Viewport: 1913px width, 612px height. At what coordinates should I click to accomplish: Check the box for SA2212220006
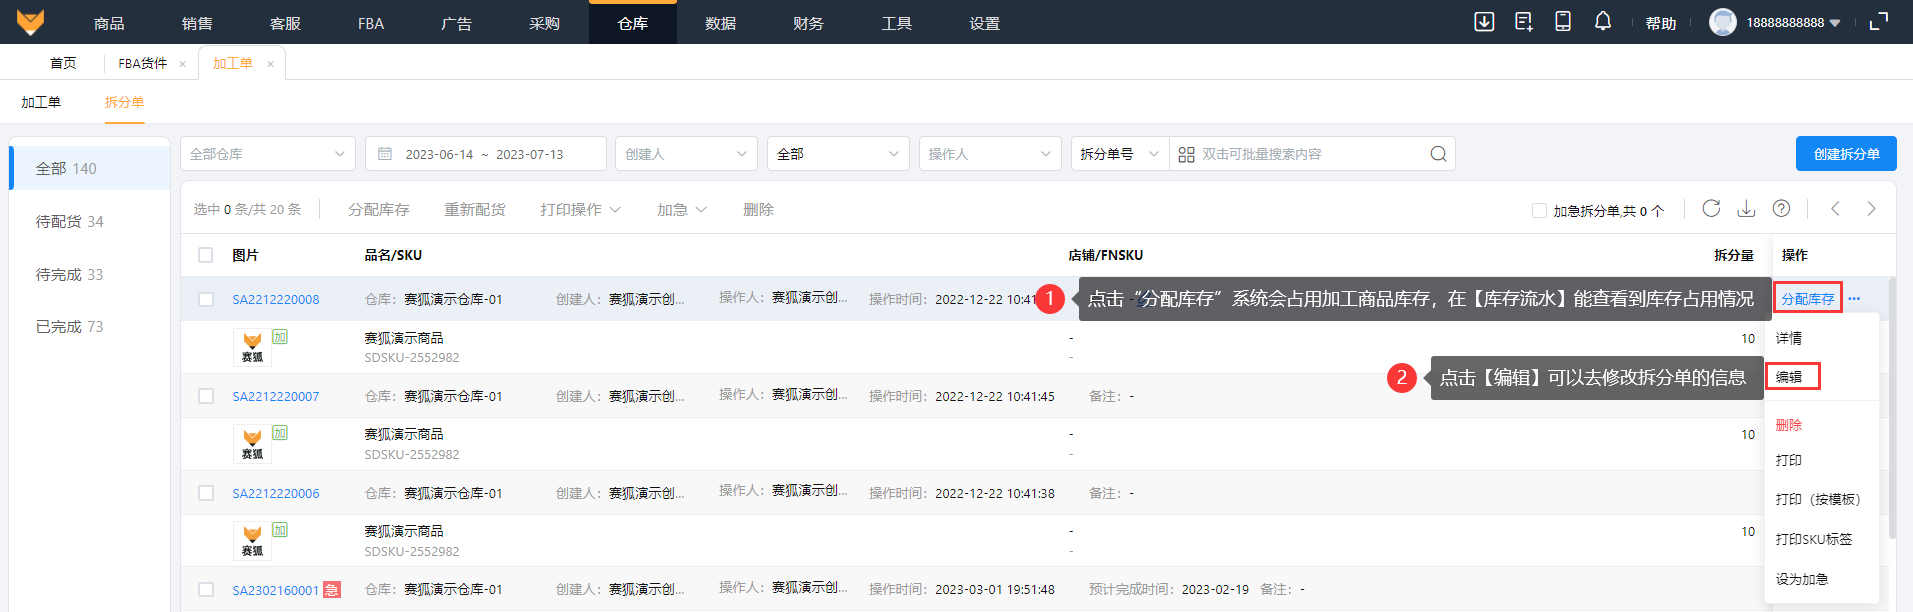coord(206,493)
